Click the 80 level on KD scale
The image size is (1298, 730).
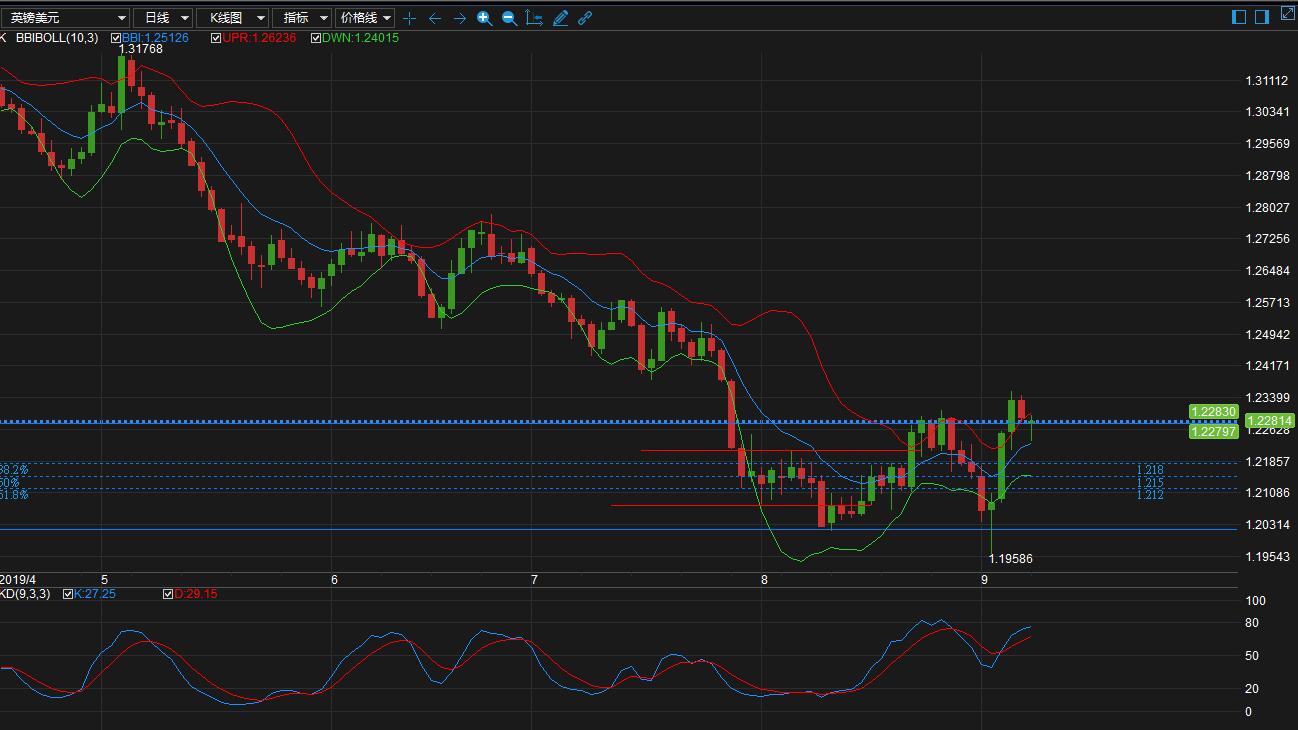point(1252,623)
